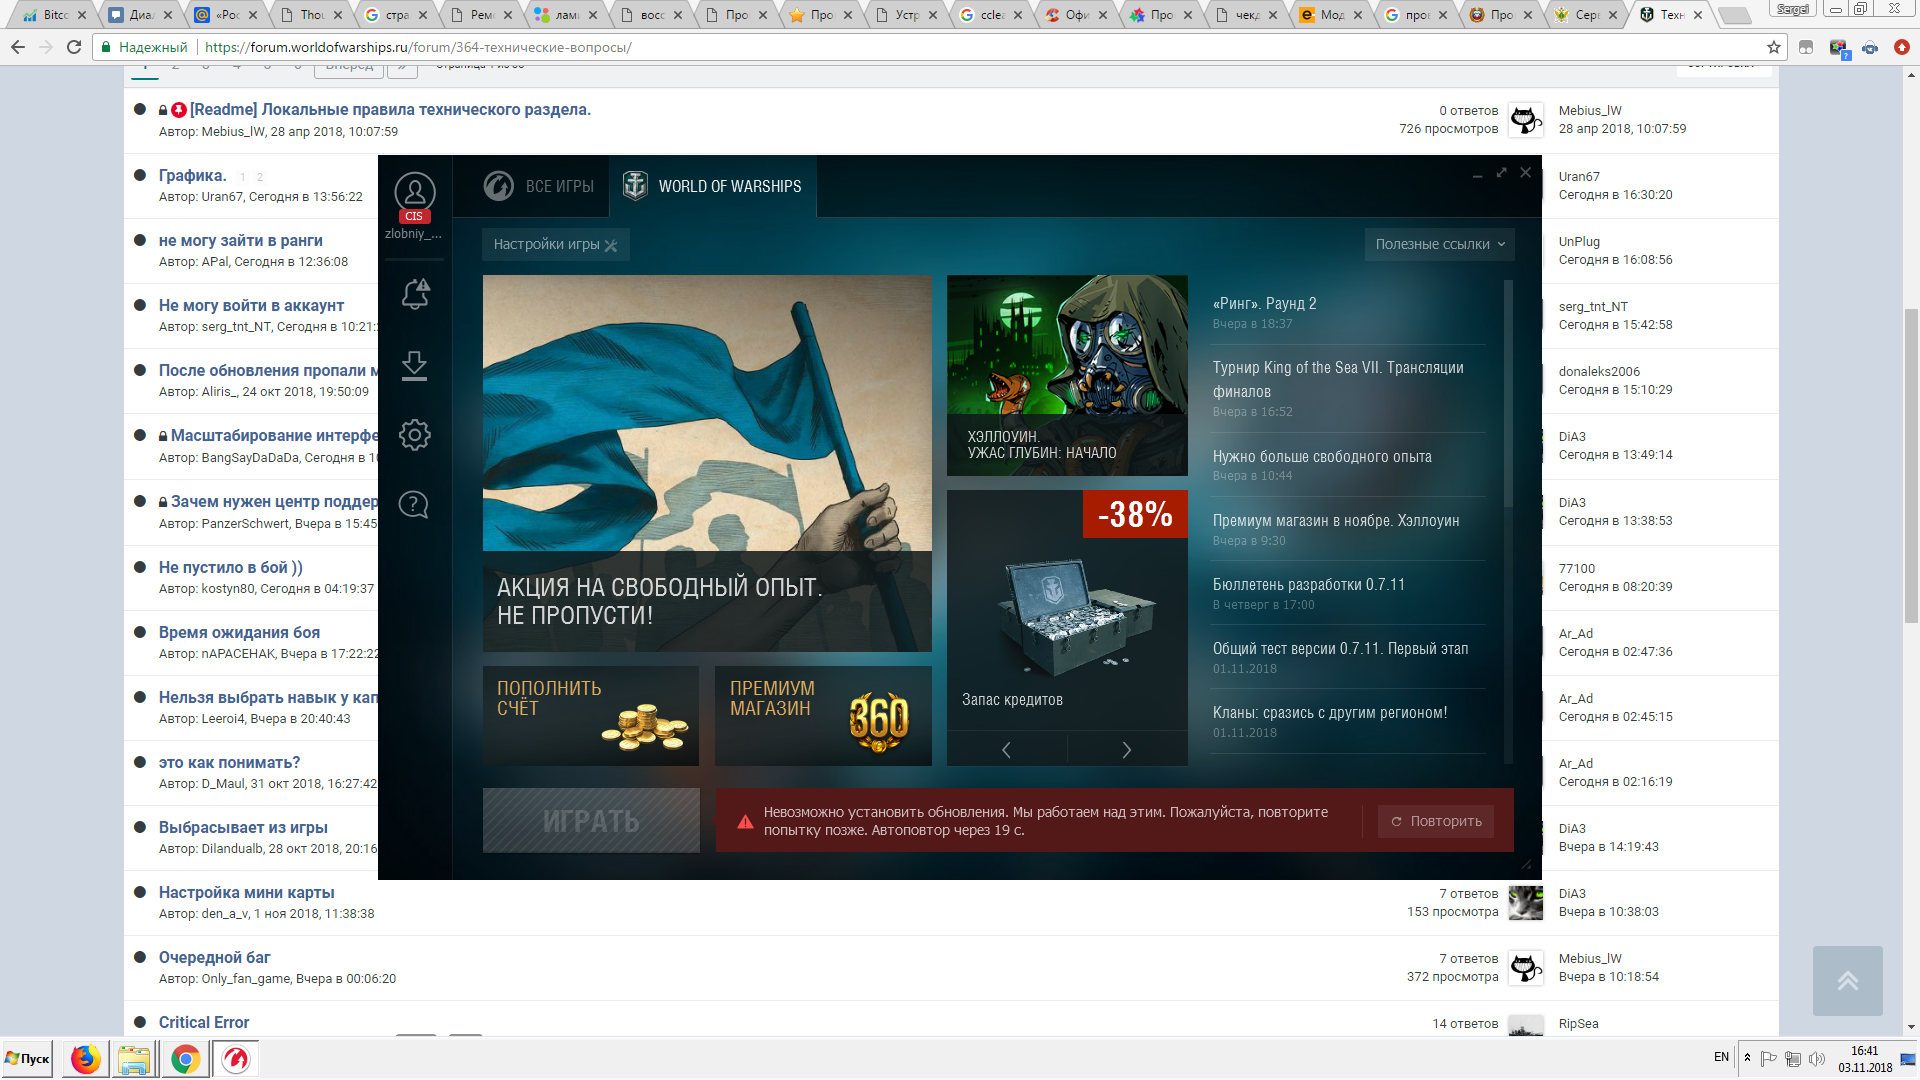Open forum topic Выбрасывает из игры
Viewport: 1920px width, 1080px height.
pyautogui.click(x=243, y=827)
